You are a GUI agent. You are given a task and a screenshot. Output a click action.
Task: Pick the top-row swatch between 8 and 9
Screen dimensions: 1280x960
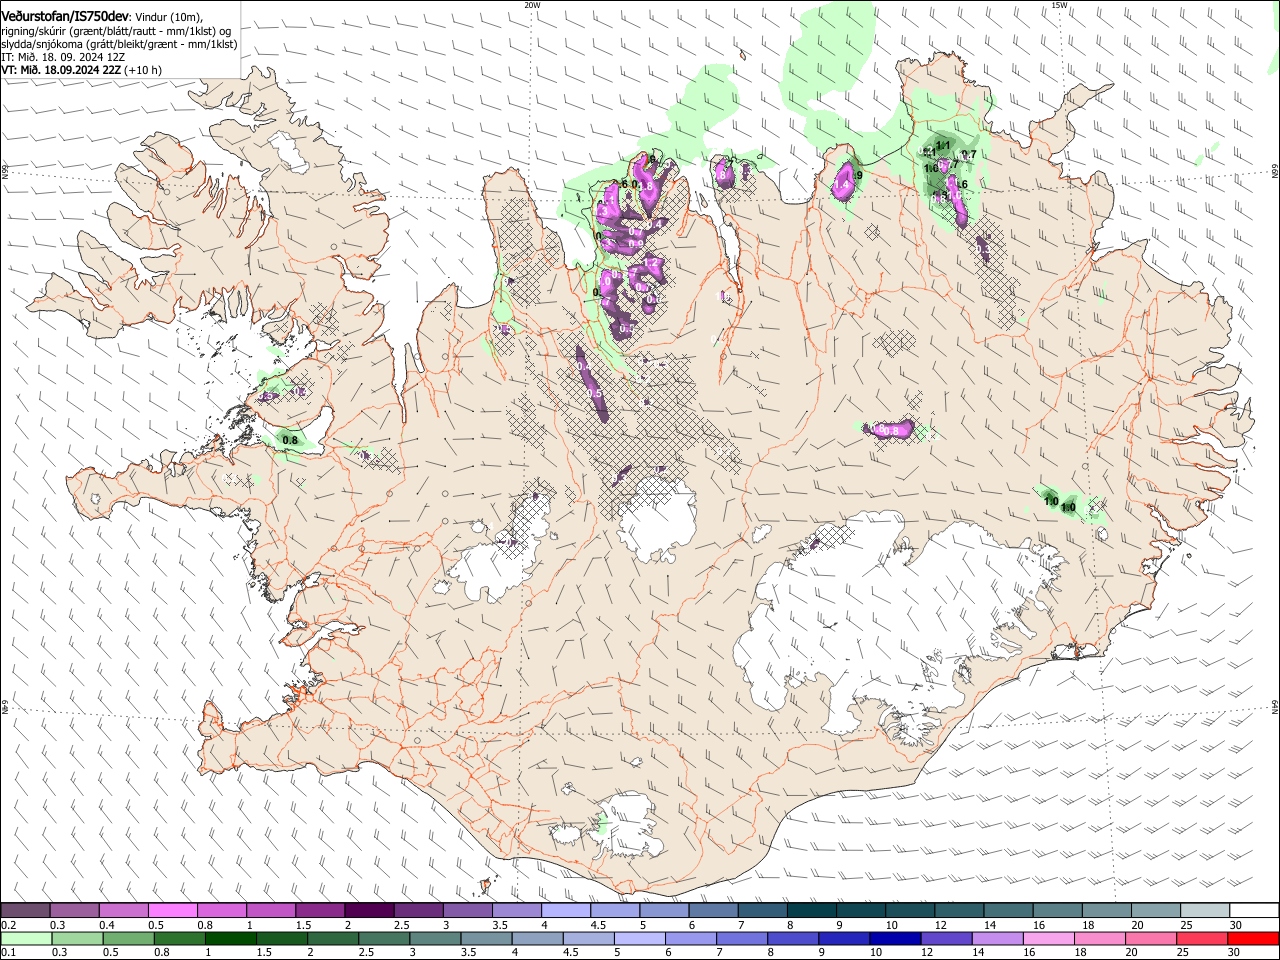pos(811,911)
